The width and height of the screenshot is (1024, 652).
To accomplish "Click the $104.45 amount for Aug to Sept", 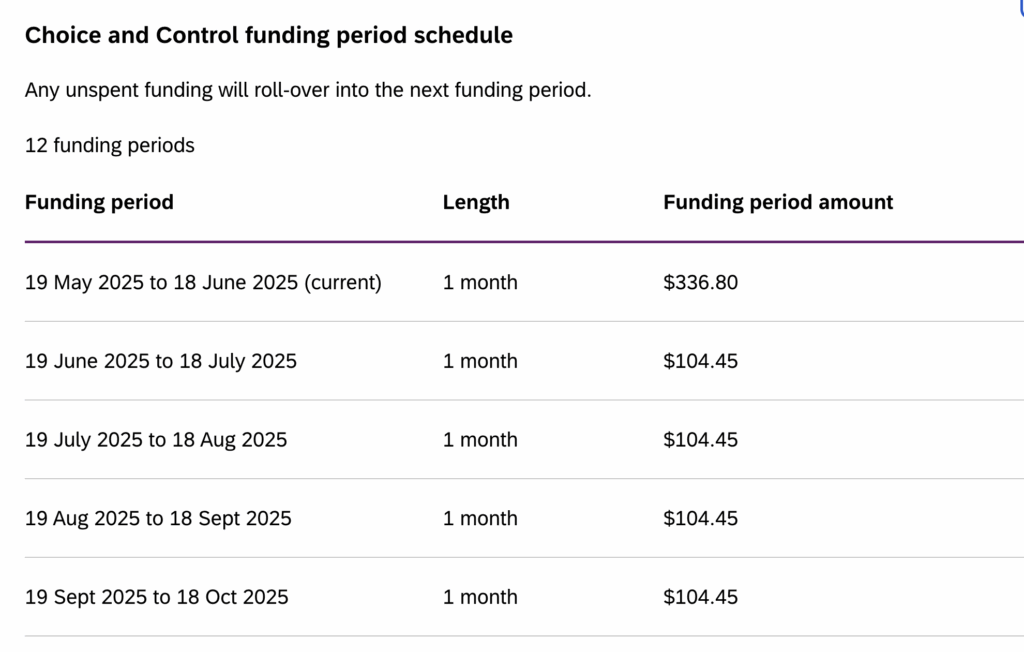I will (700, 518).
